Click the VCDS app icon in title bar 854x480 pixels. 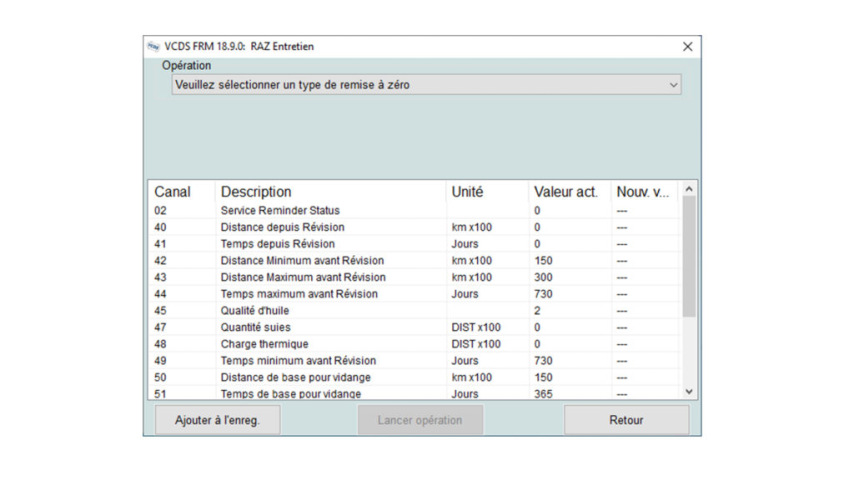click(154, 47)
